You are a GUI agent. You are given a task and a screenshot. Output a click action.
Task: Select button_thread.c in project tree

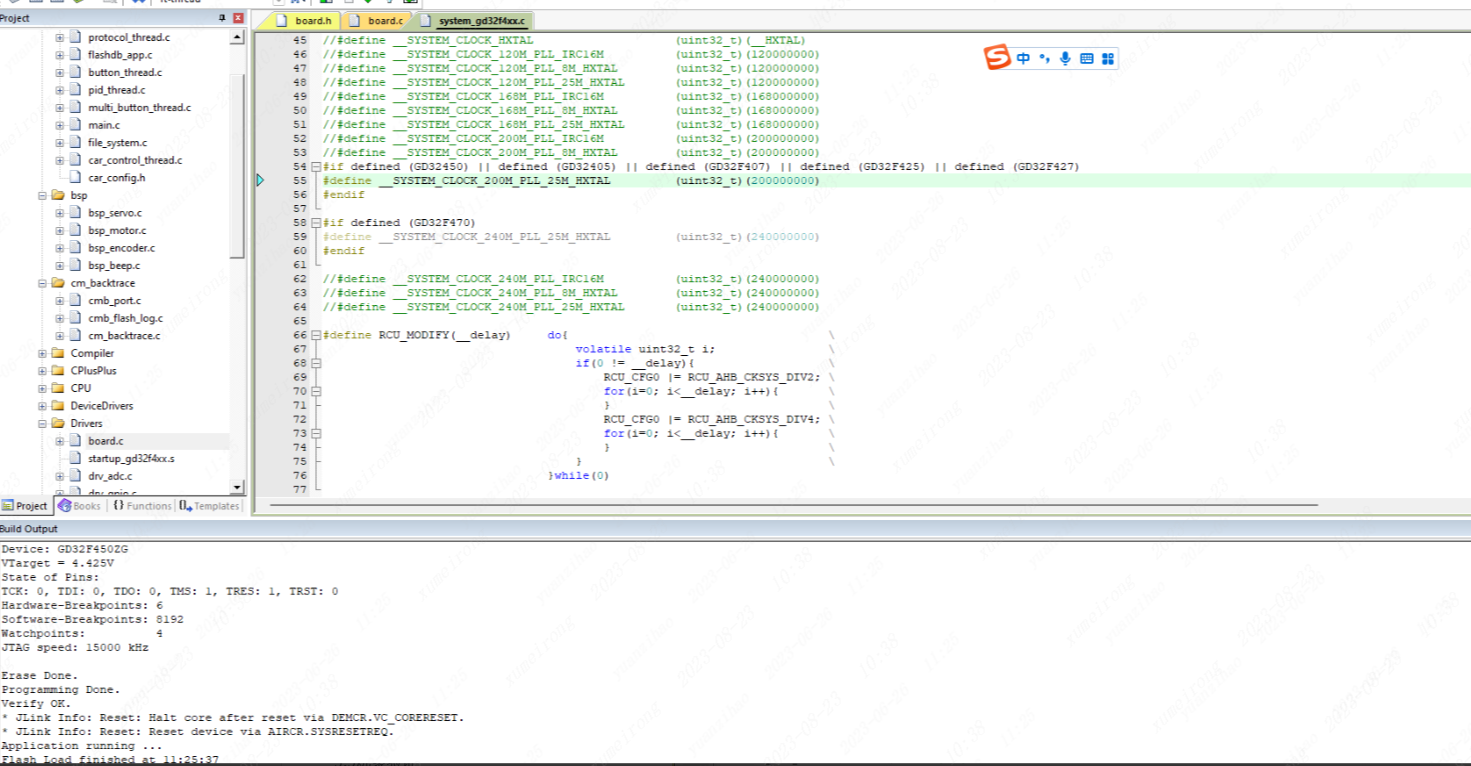pyautogui.click(x=123, y=73)
